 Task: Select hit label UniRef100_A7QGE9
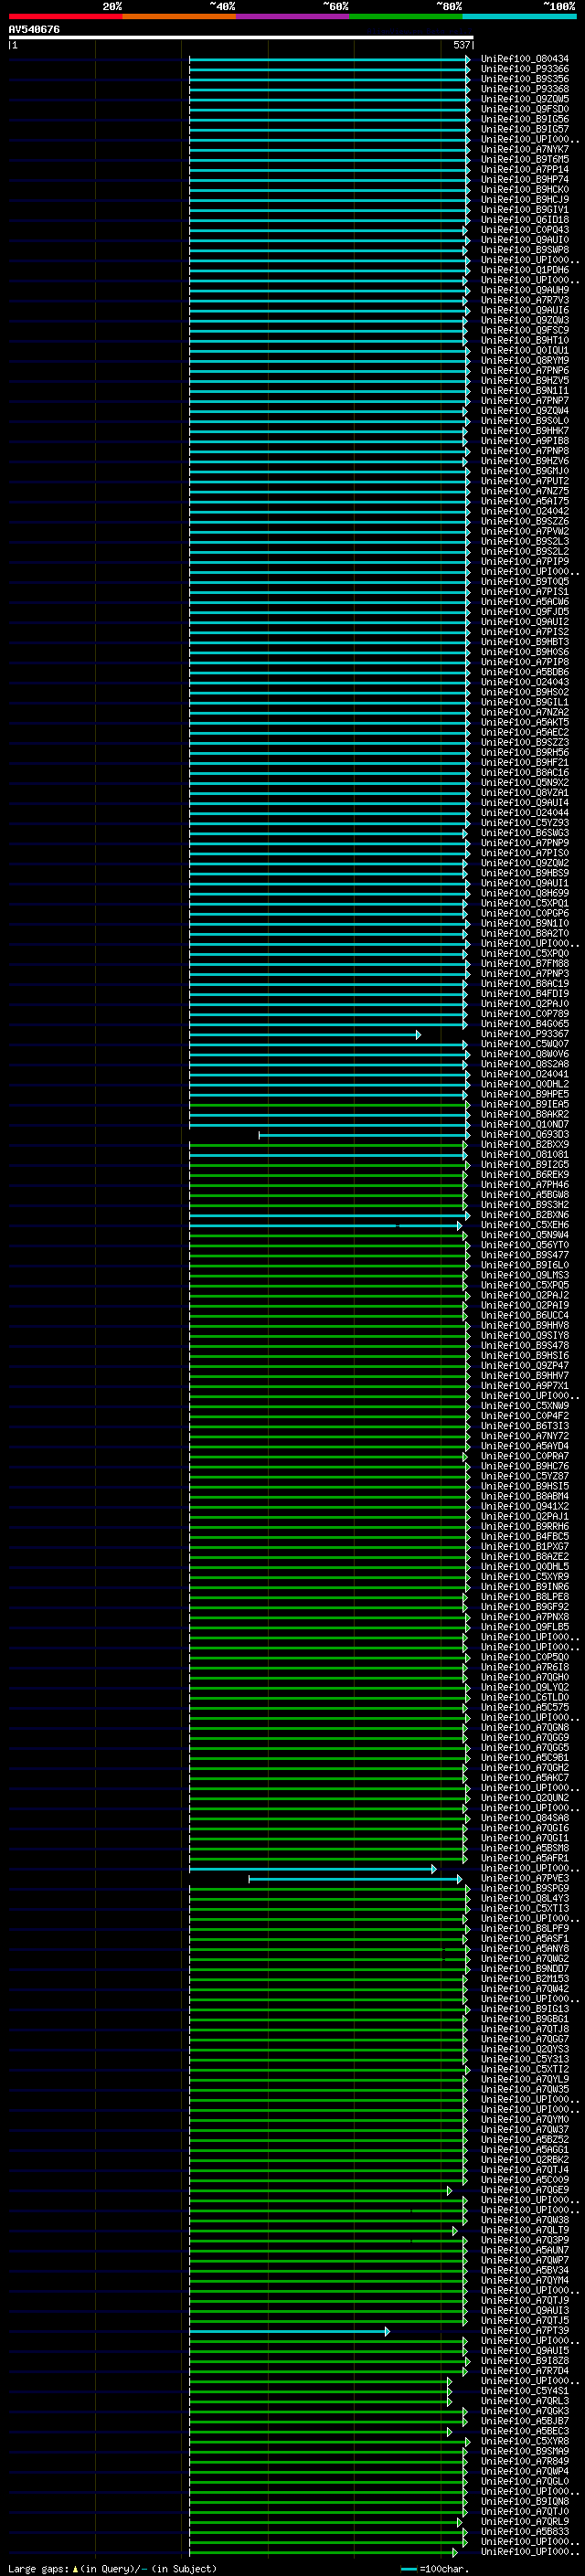click(524, 2190)
